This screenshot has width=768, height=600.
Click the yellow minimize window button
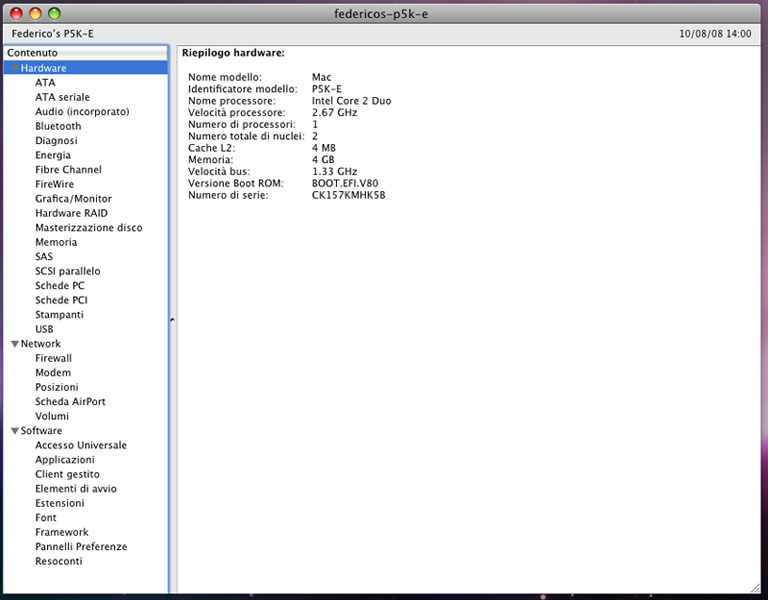[x=35, y=14]
